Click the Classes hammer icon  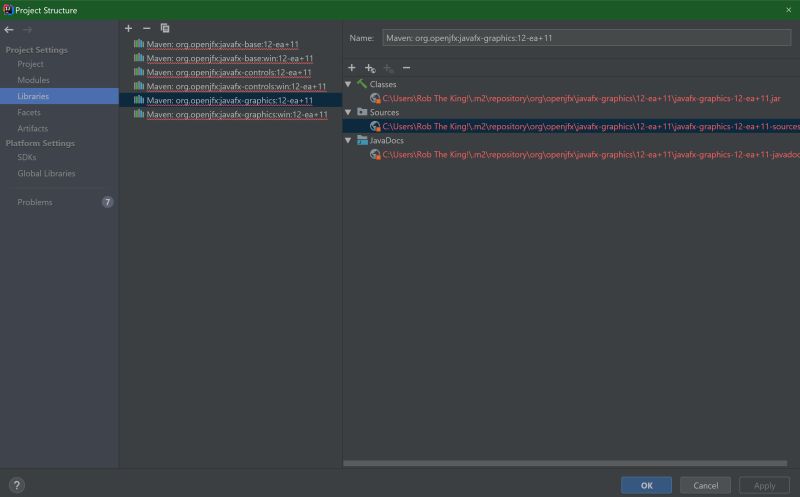pyautogui.click(x=362, y=84)
